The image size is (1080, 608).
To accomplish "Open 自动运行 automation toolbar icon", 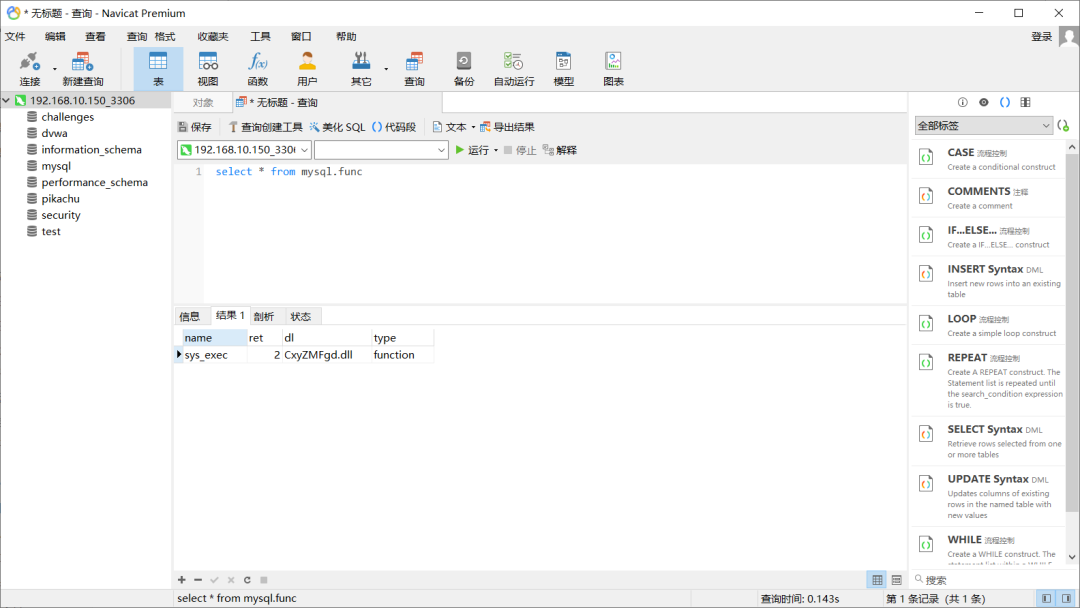I will 514,69.
